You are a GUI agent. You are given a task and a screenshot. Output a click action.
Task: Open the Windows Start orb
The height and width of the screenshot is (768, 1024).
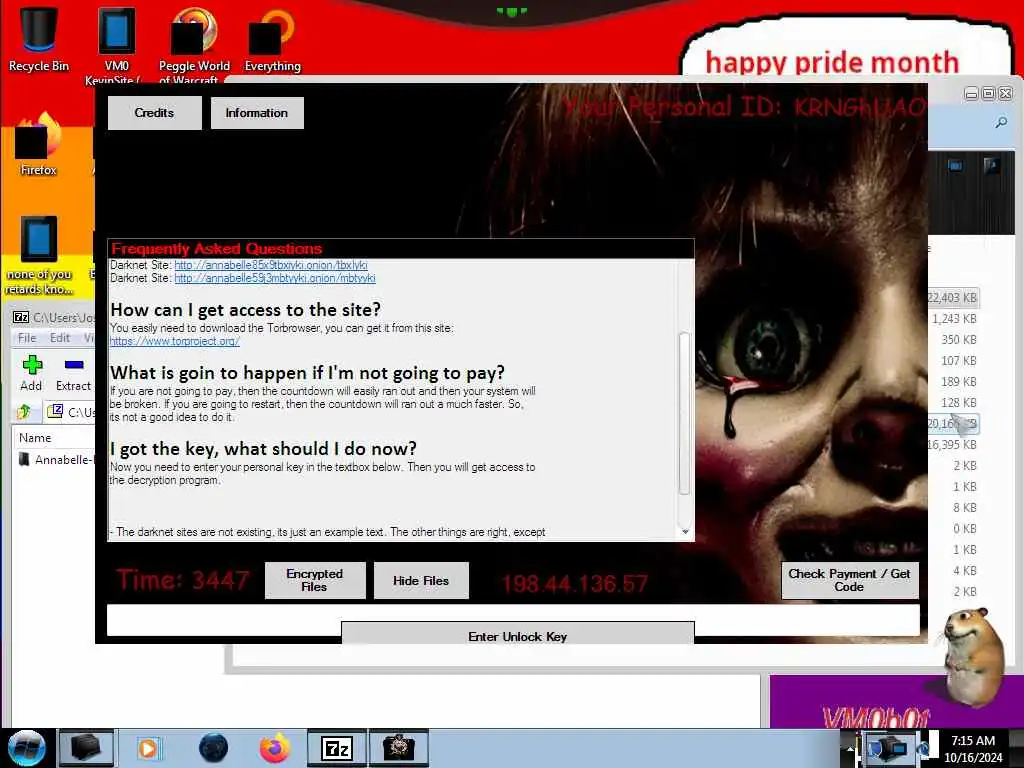click(x=26, y=748)
